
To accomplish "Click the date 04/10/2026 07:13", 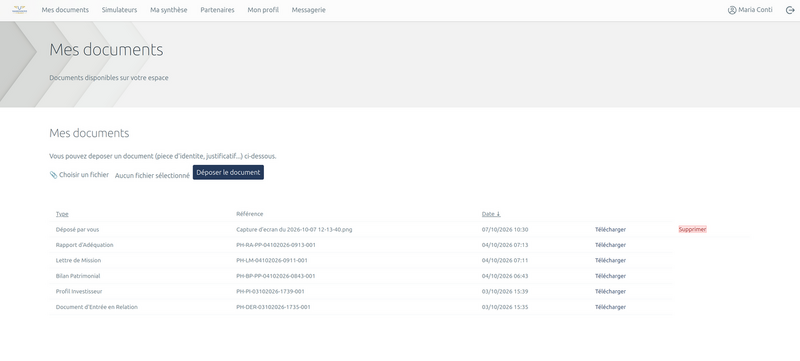I will (x=505, y=245).
